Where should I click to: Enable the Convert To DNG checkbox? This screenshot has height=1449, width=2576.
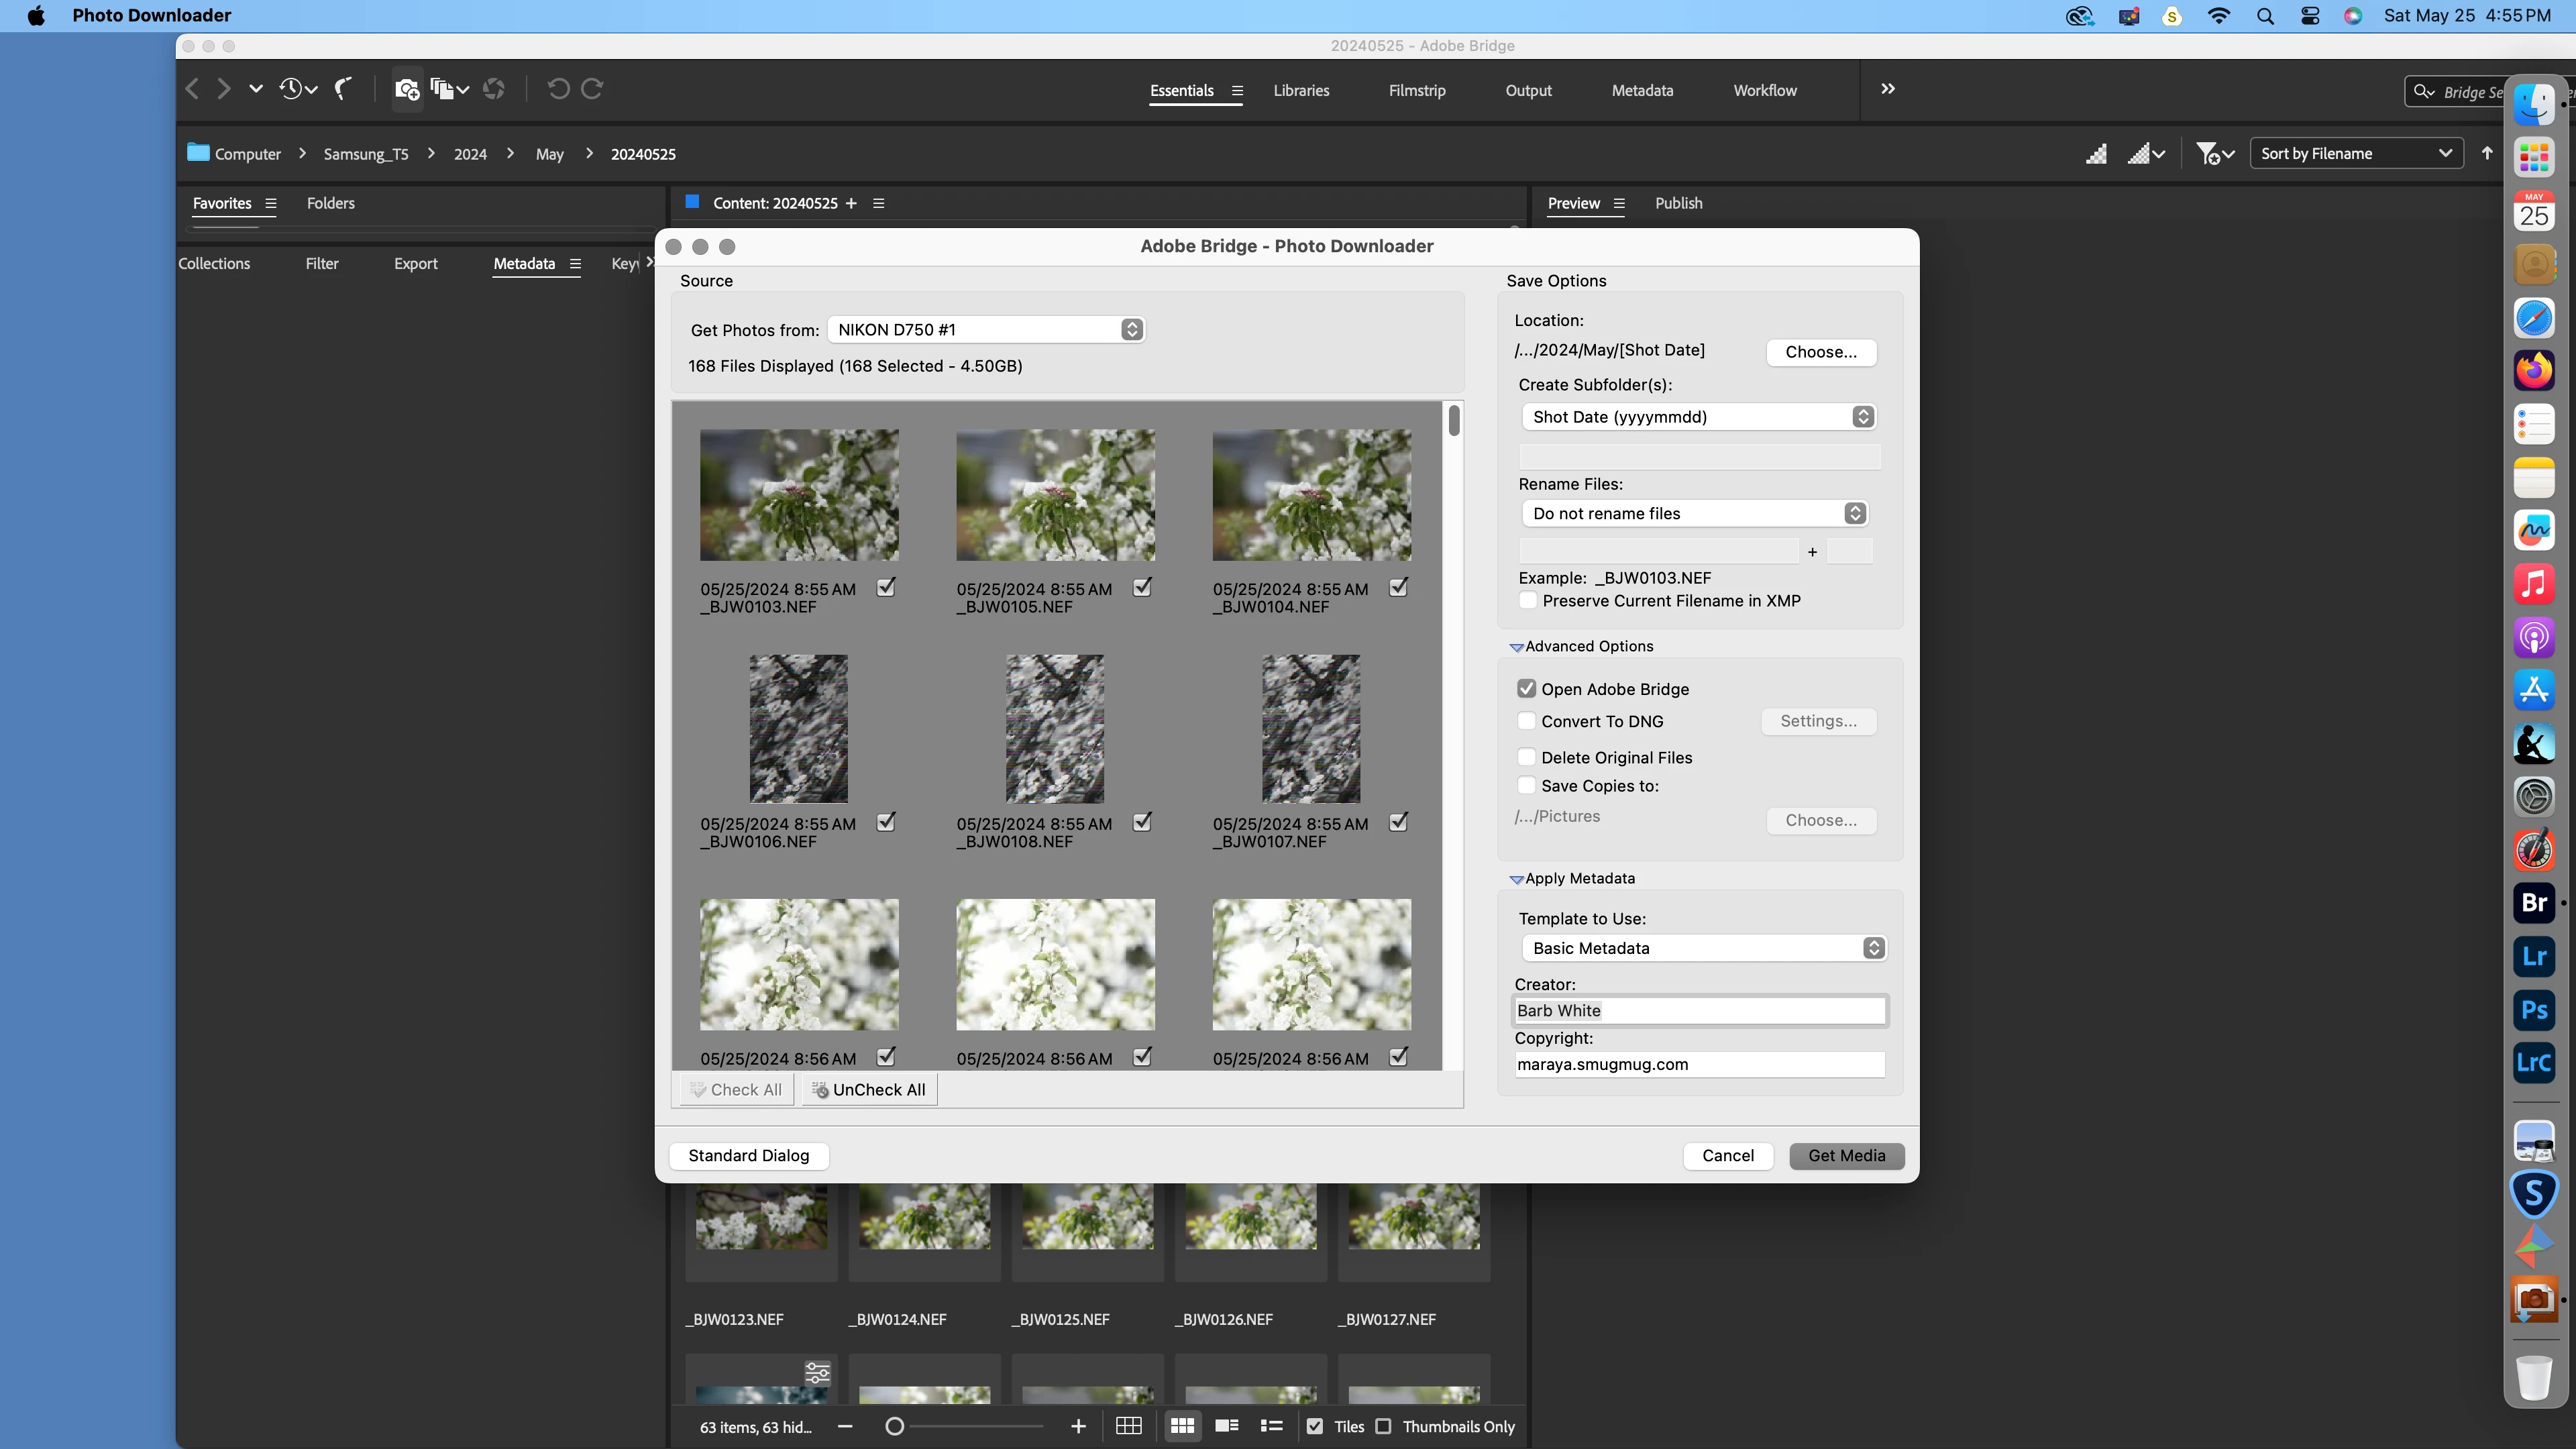click(x=1526, y=721)
